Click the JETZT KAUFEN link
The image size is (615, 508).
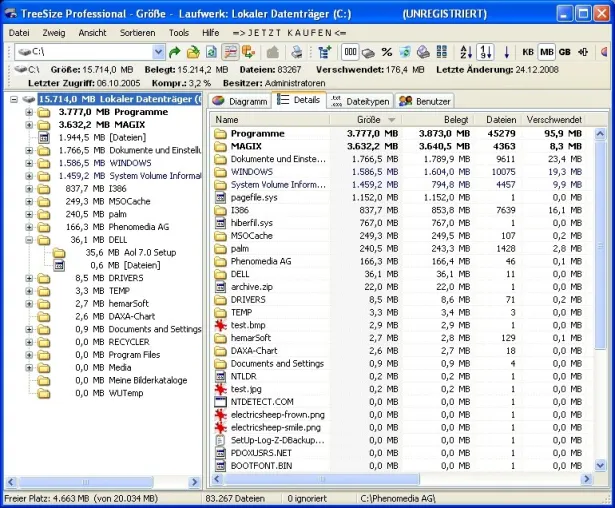click(289, 33)
